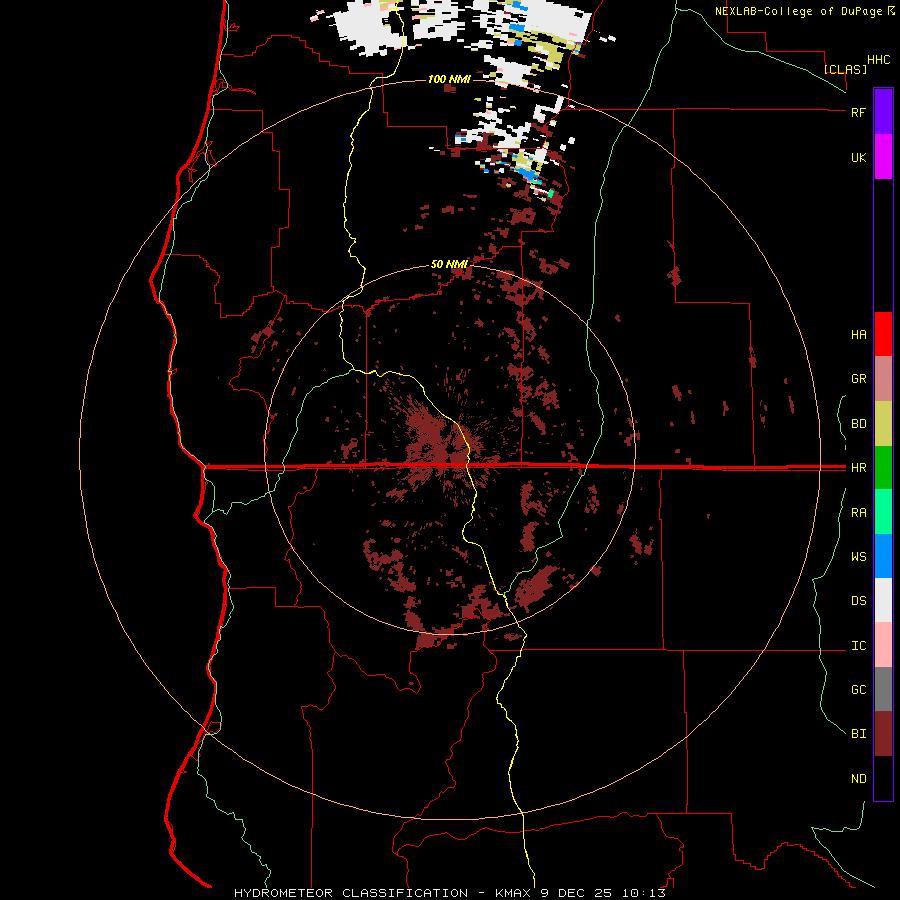Click the BD yellow legend swatch

click(x=883, y=424)
